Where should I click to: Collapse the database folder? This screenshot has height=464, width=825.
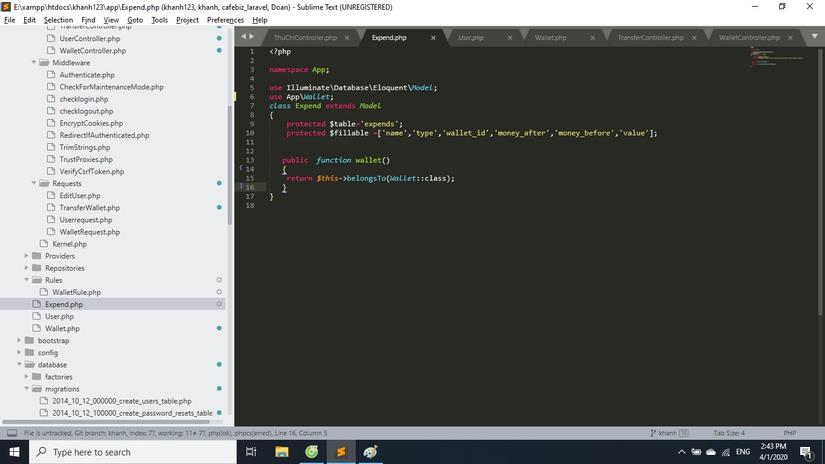pos(19,365)
